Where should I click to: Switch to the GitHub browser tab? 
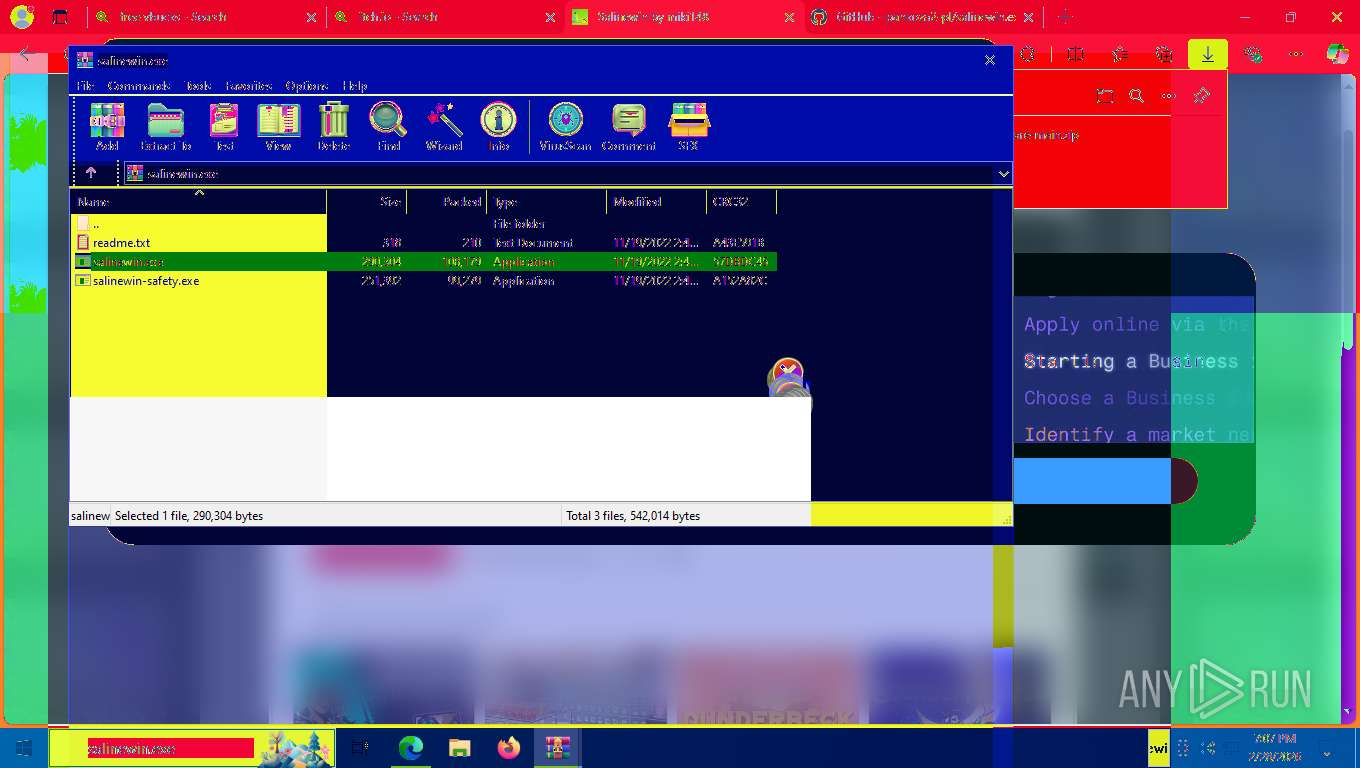click(x=923, y=17)
